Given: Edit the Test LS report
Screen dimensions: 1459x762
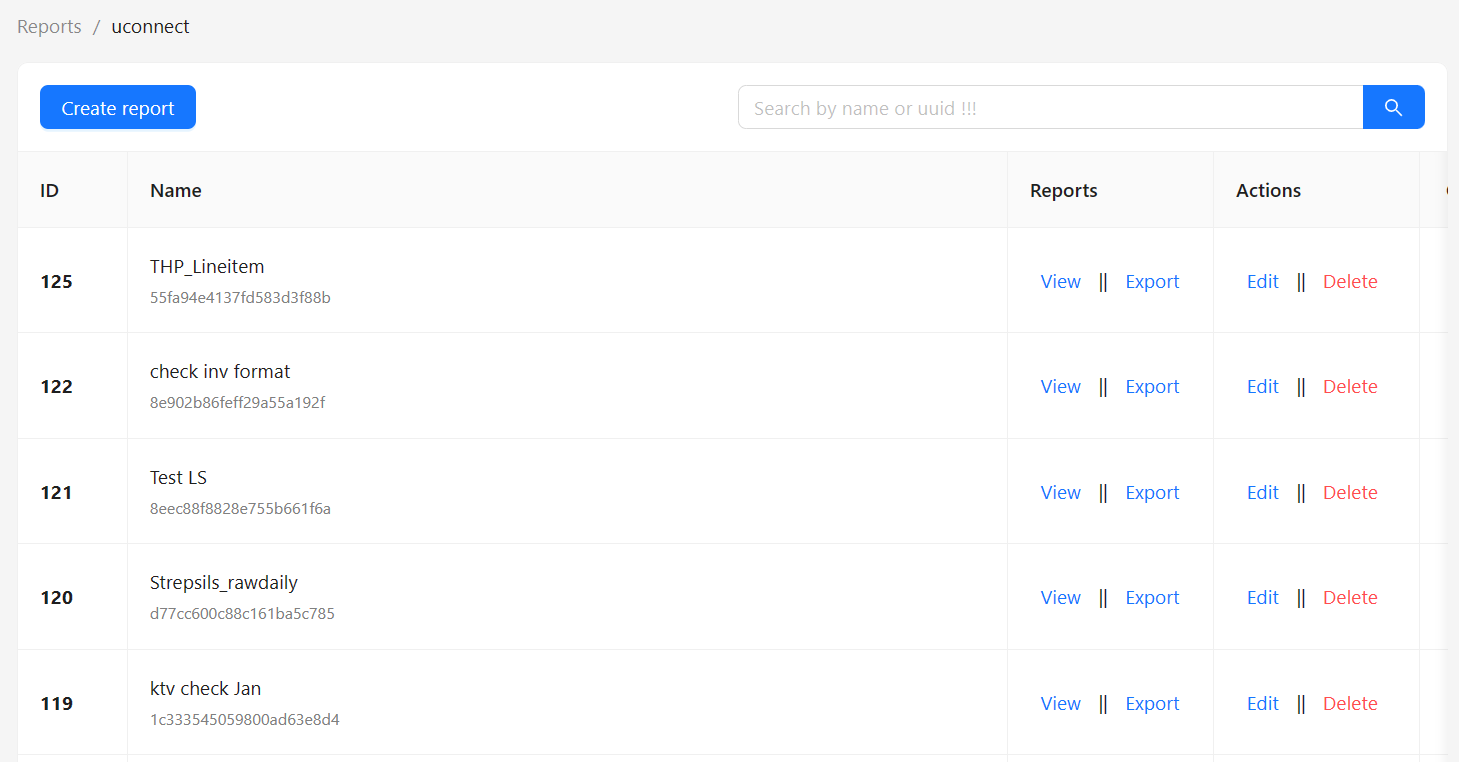Looking at the screenshot, I should coord(1262,492).
